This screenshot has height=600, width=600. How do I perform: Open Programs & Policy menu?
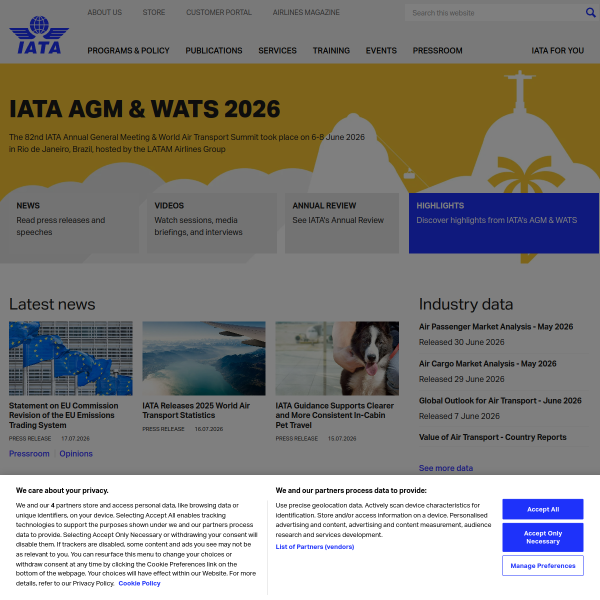(128, 51)
